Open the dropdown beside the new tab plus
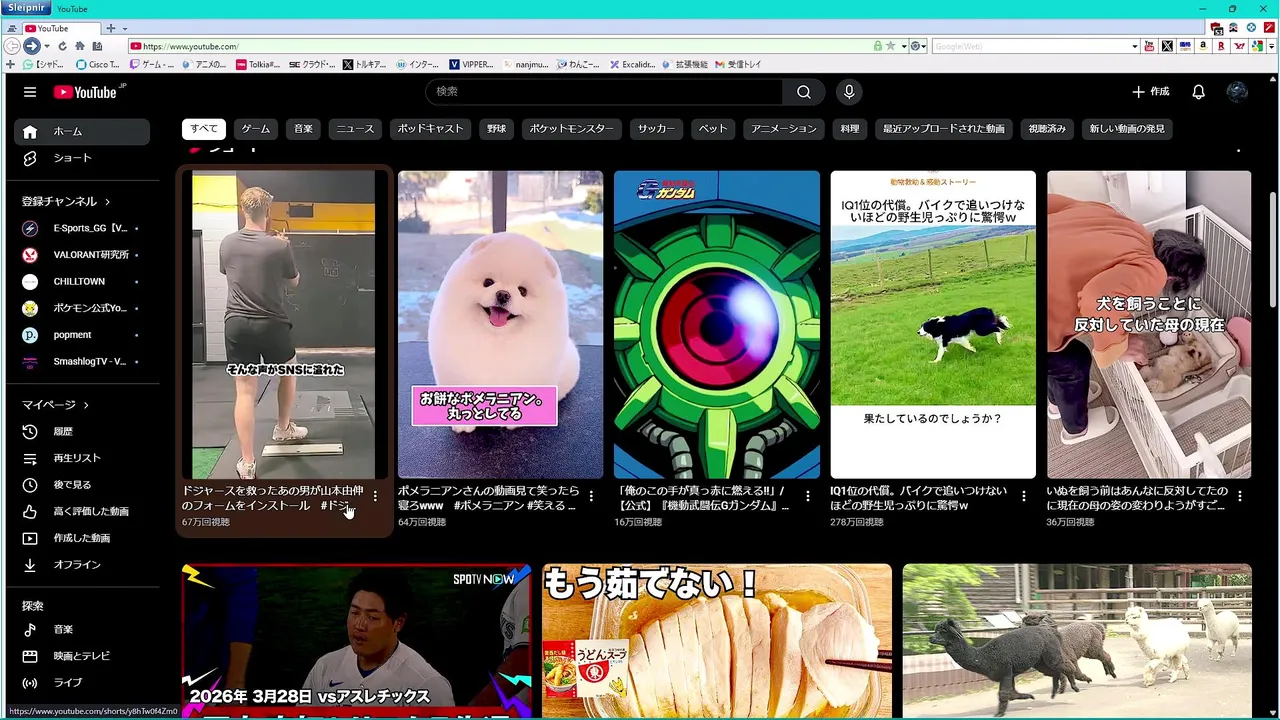The image size is (1280, 720). click(124, 28)
